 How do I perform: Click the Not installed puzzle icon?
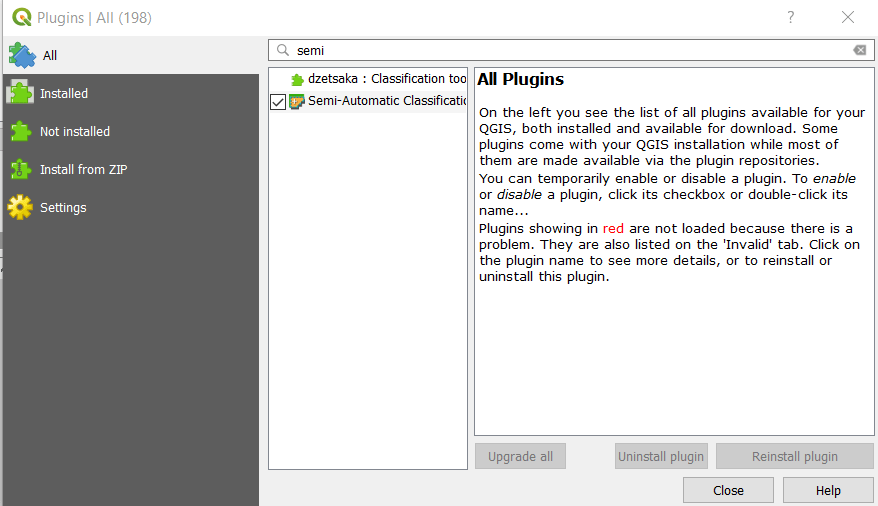pos(21,132)
